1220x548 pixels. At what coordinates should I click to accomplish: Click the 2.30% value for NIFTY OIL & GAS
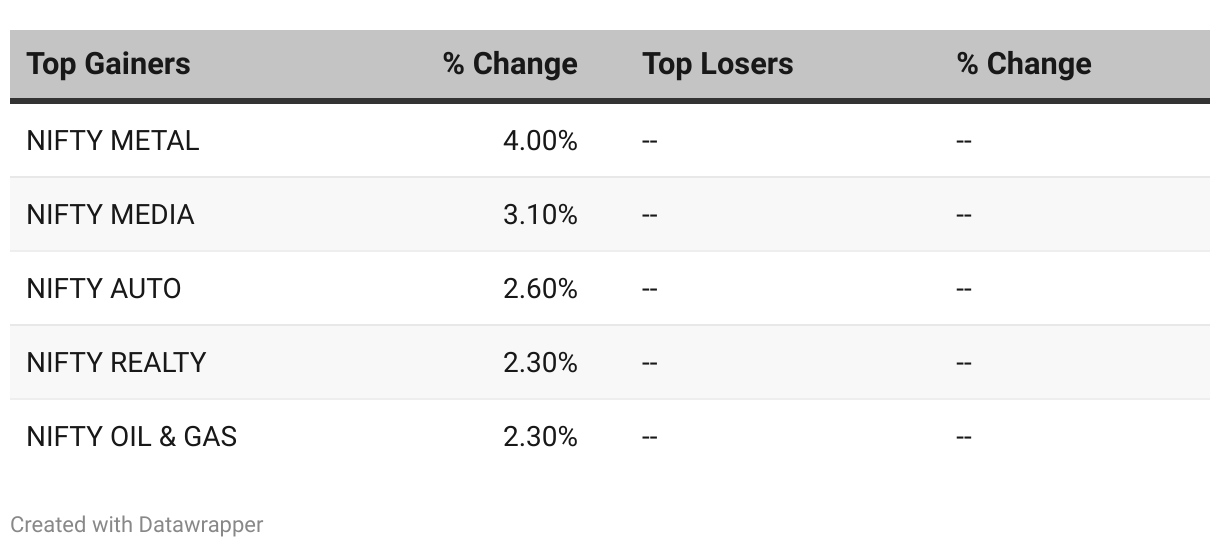(540, 436)
